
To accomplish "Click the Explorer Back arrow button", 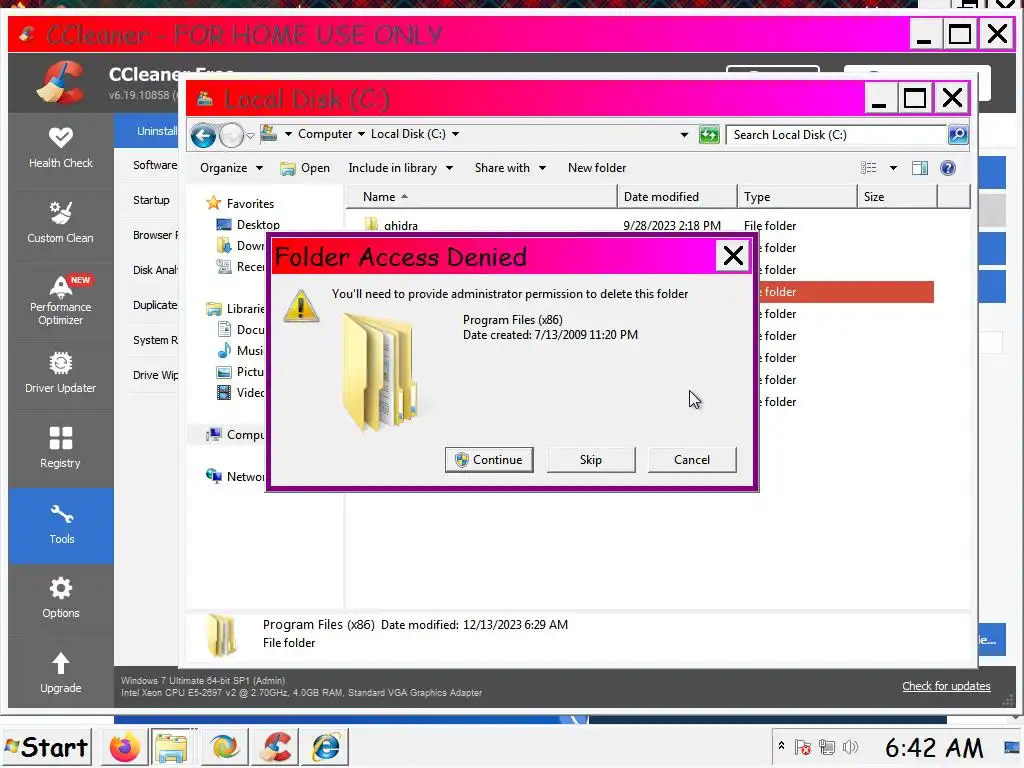I will pyautogui.click(x=203, y=136).
